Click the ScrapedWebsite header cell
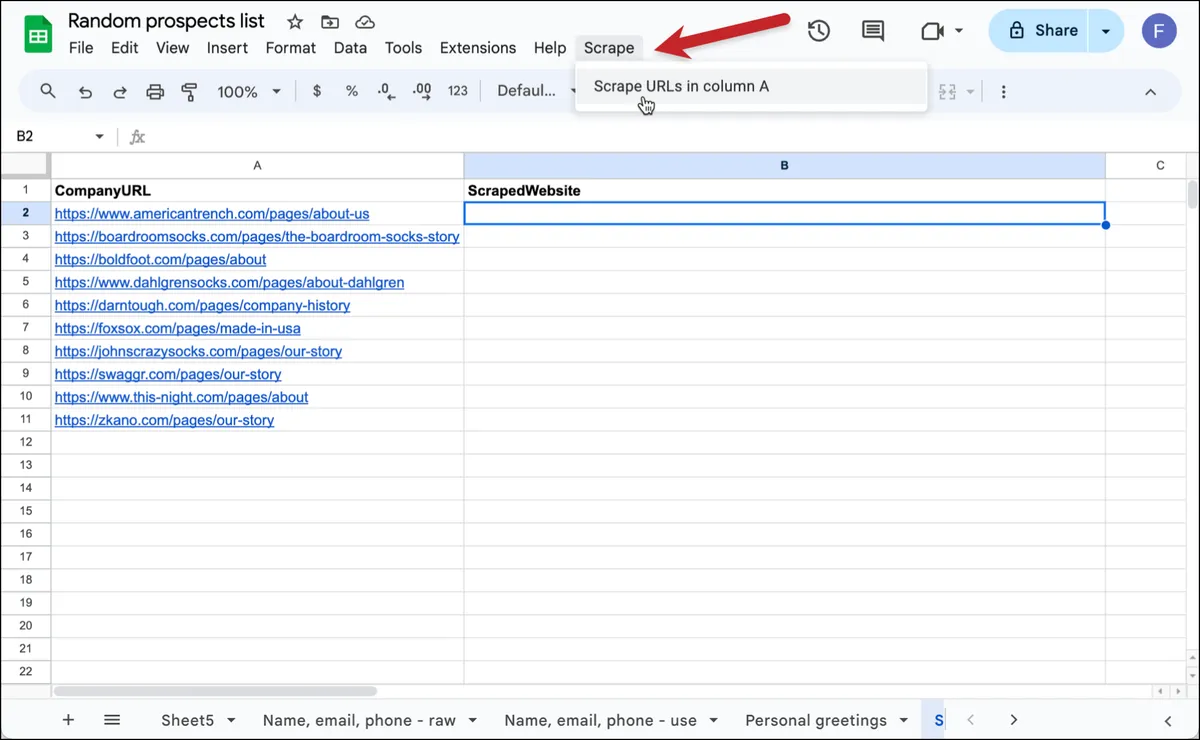 pyautogui.click(x=785, y=191)
